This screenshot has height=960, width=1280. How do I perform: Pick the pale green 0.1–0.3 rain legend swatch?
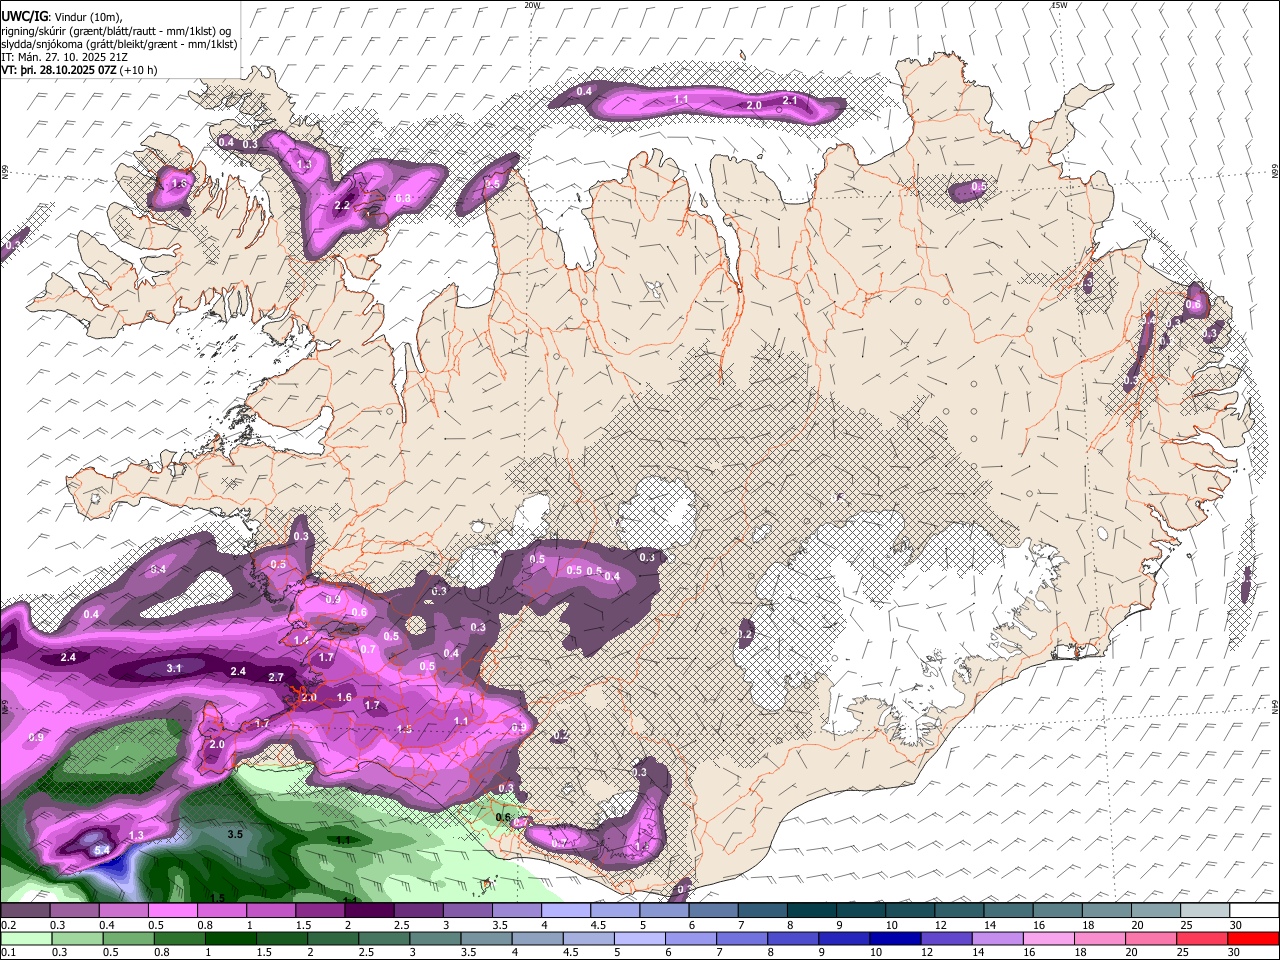click(25, 938)
